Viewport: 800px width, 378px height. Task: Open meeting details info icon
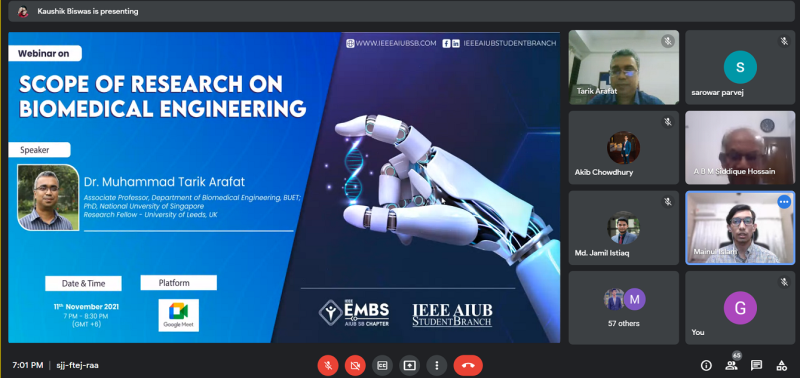tap(706, 365)
